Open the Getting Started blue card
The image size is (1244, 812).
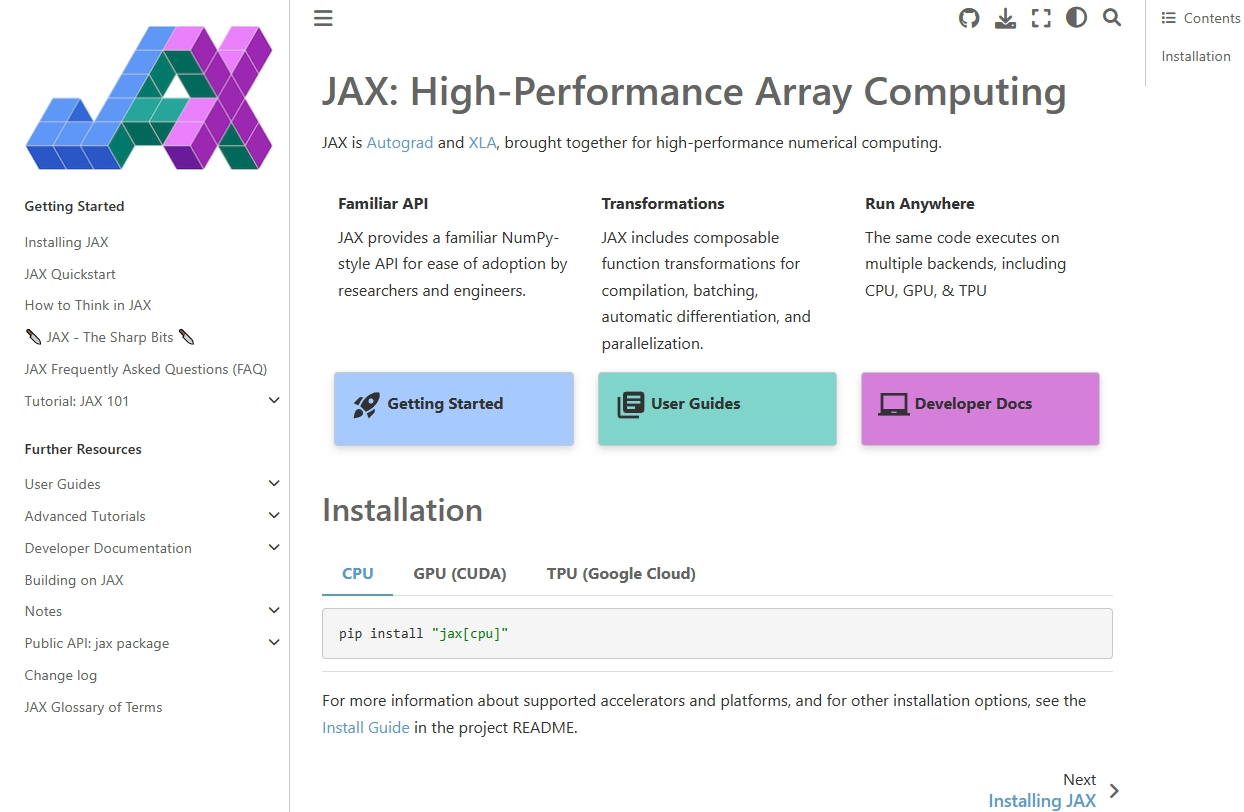tap(454, 409)
